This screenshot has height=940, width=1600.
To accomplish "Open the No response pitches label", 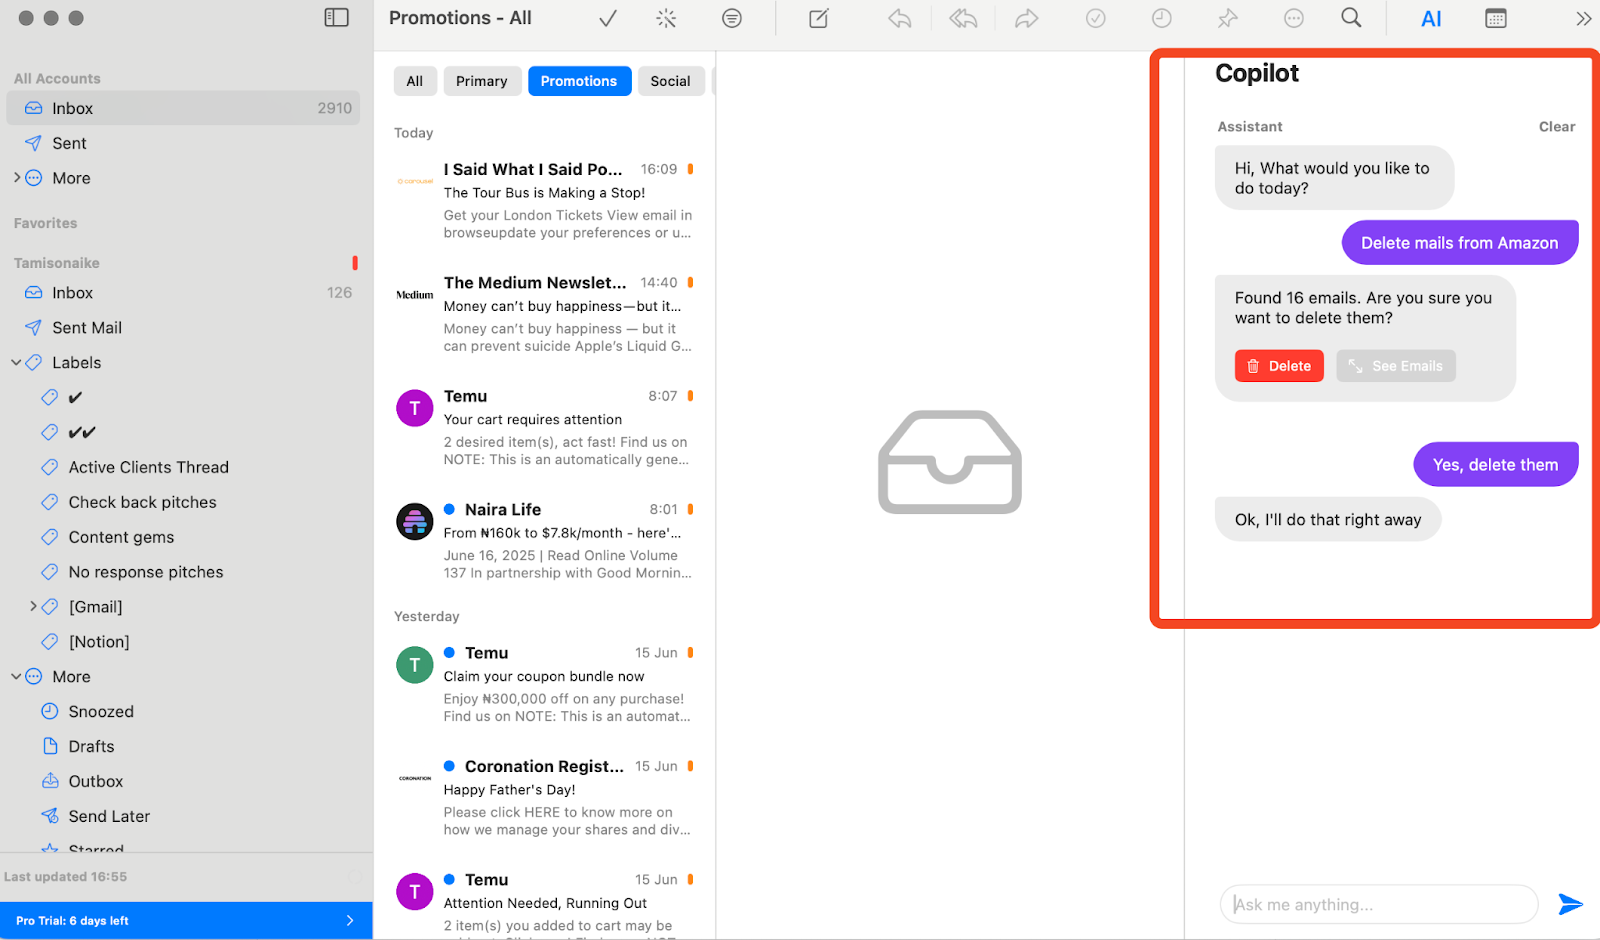I will coord(146,572).
